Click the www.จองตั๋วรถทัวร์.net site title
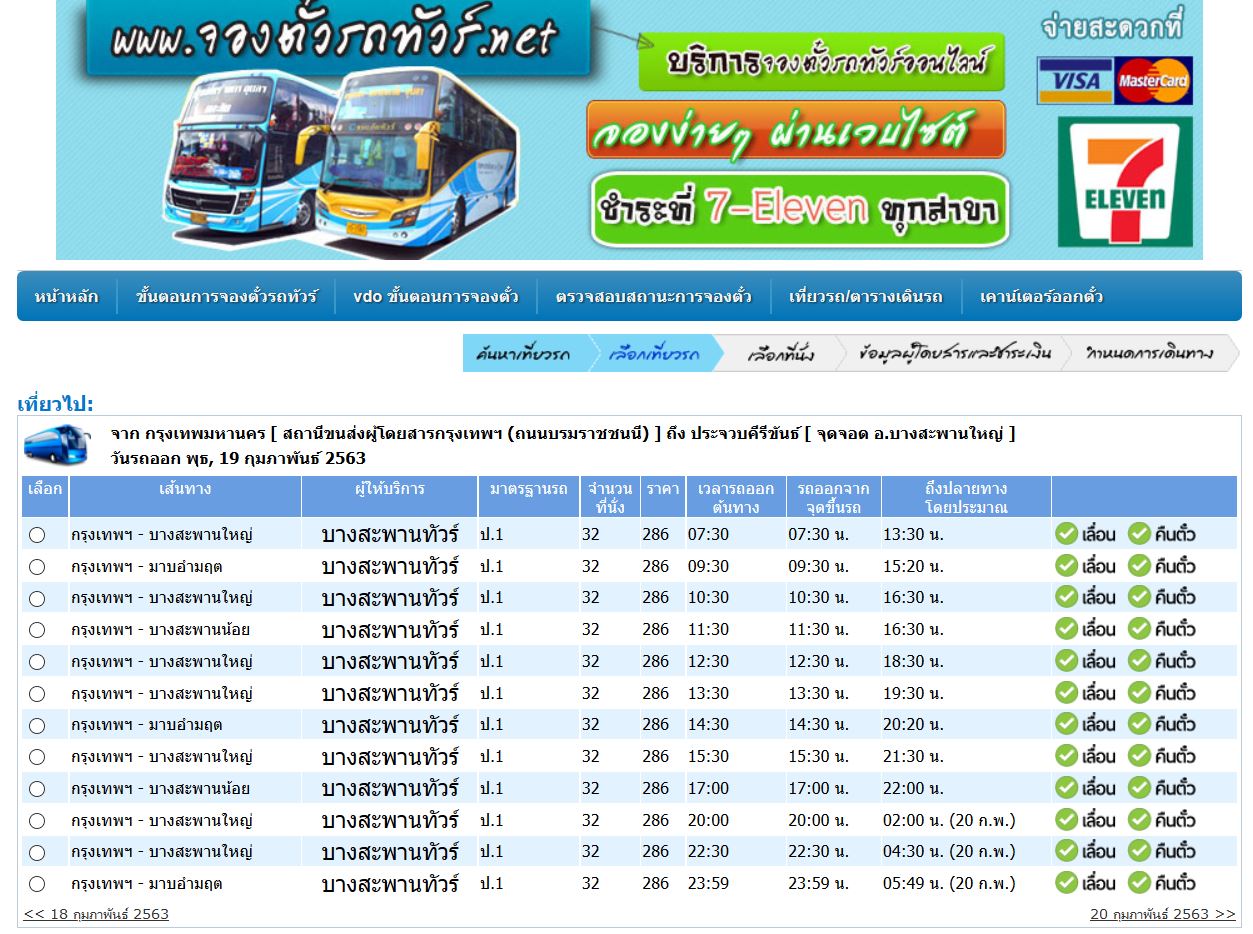The width and height of the screenshot is (1253, 934). pyautogui.click(x=333, y=38)
